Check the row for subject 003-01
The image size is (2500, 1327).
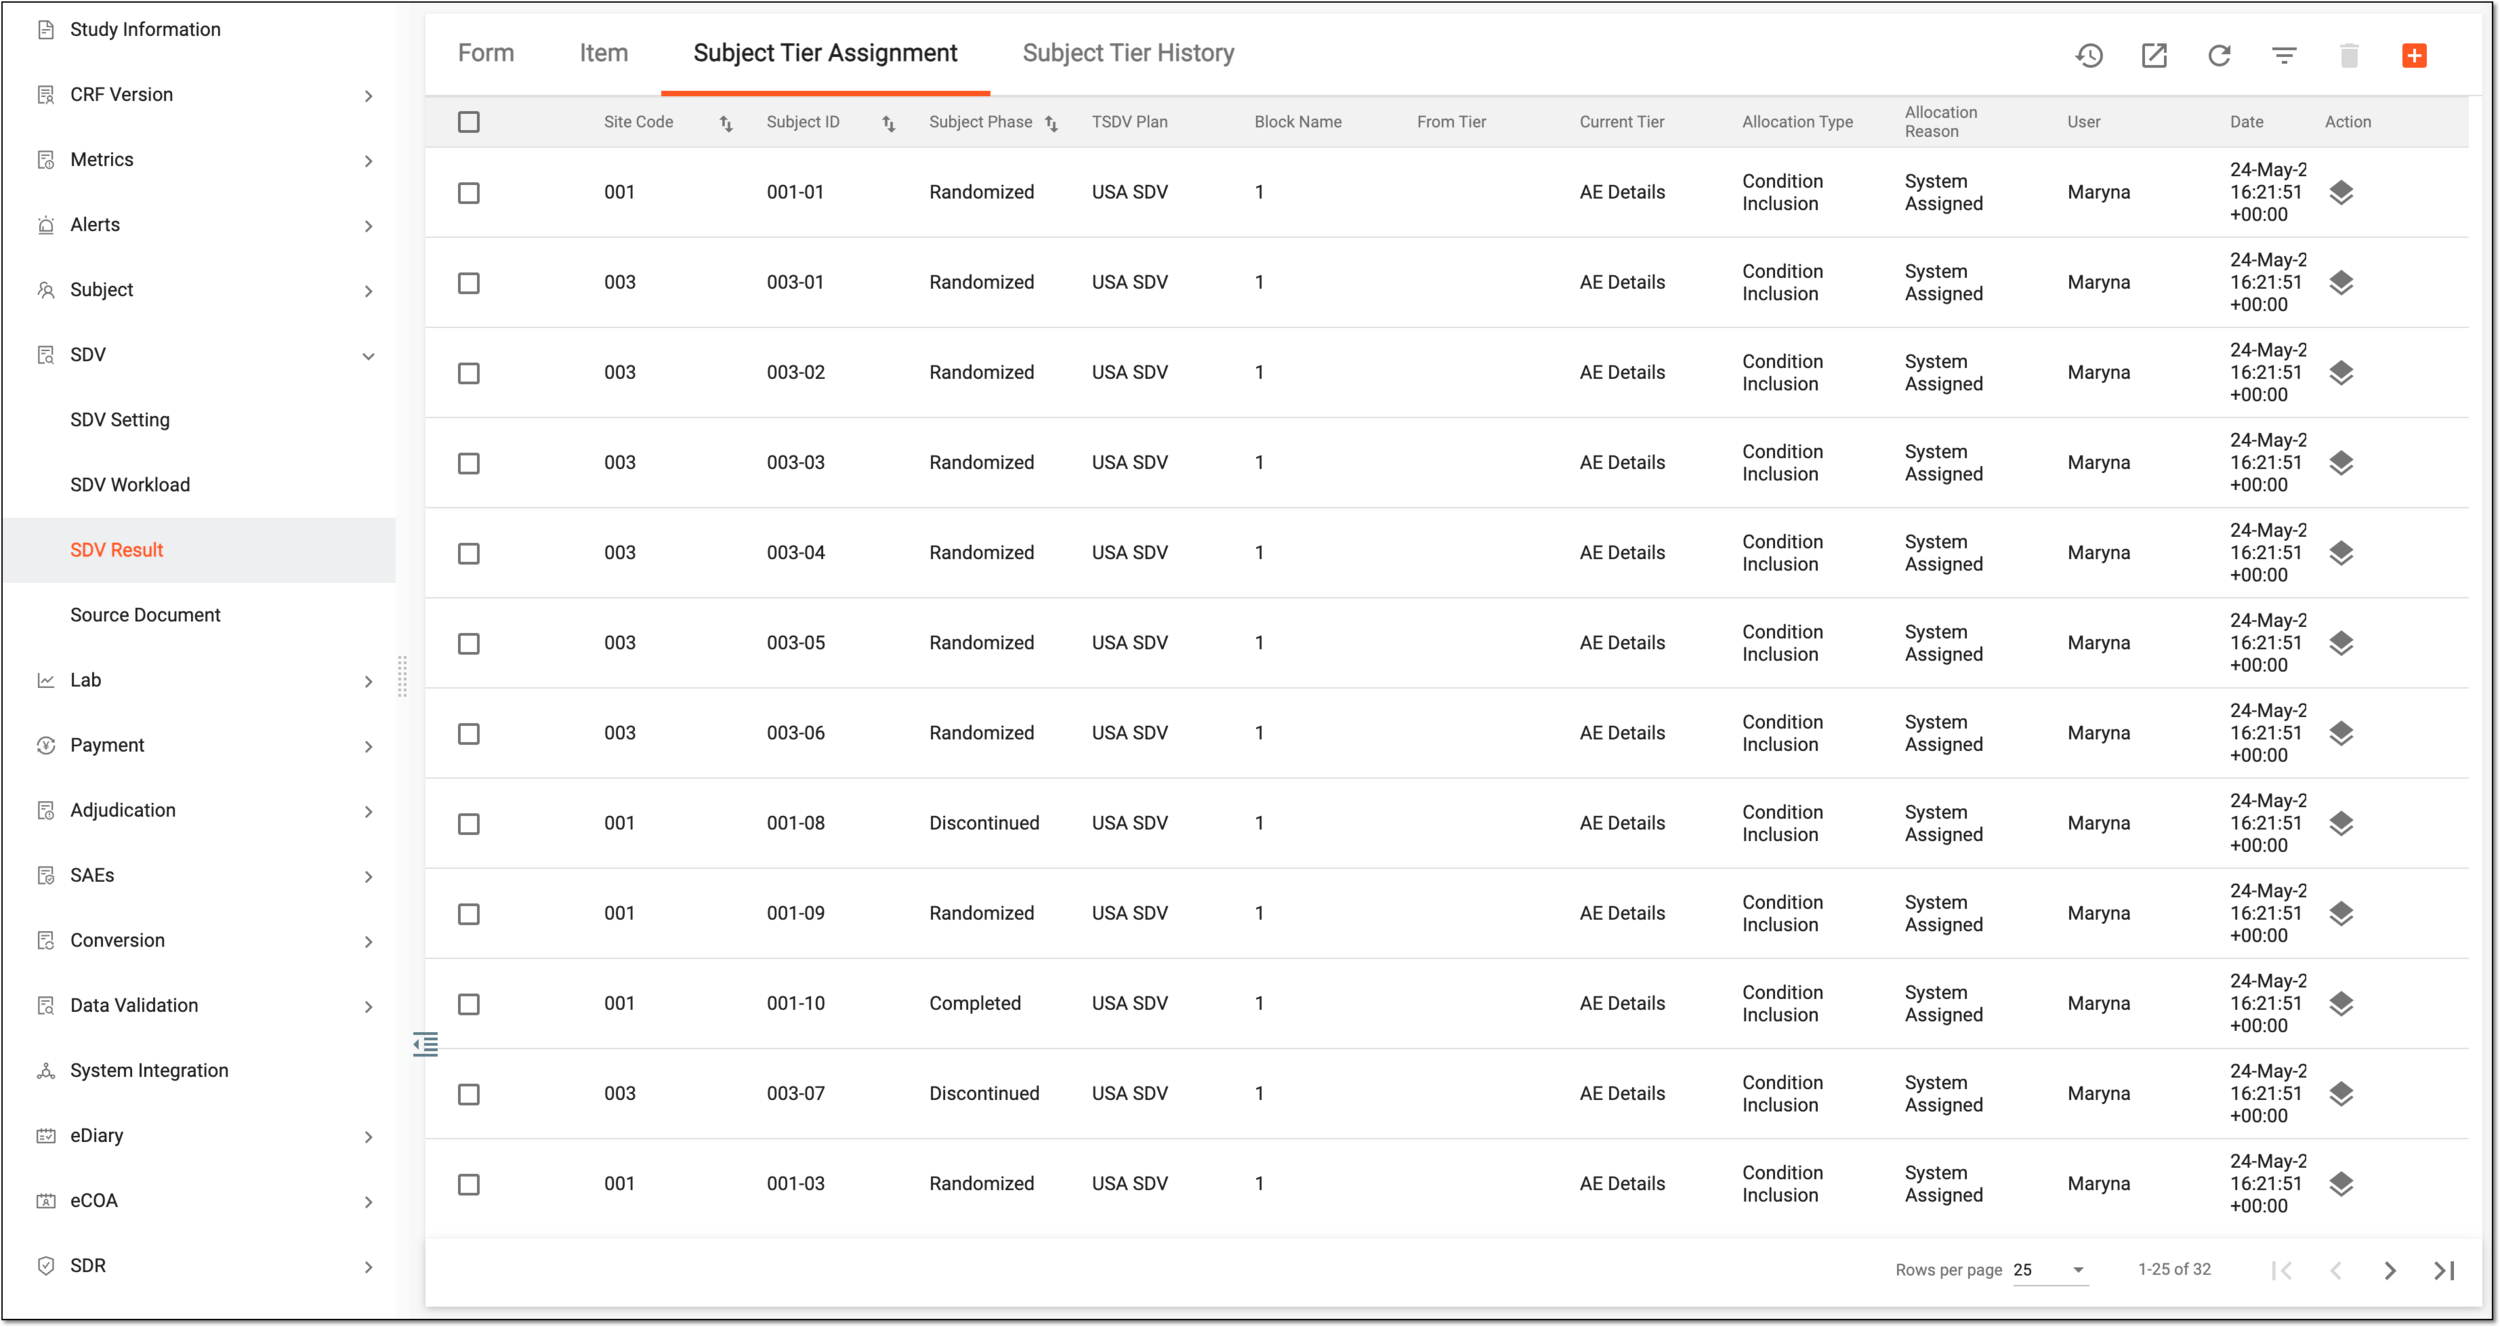(x=468, y=283)
